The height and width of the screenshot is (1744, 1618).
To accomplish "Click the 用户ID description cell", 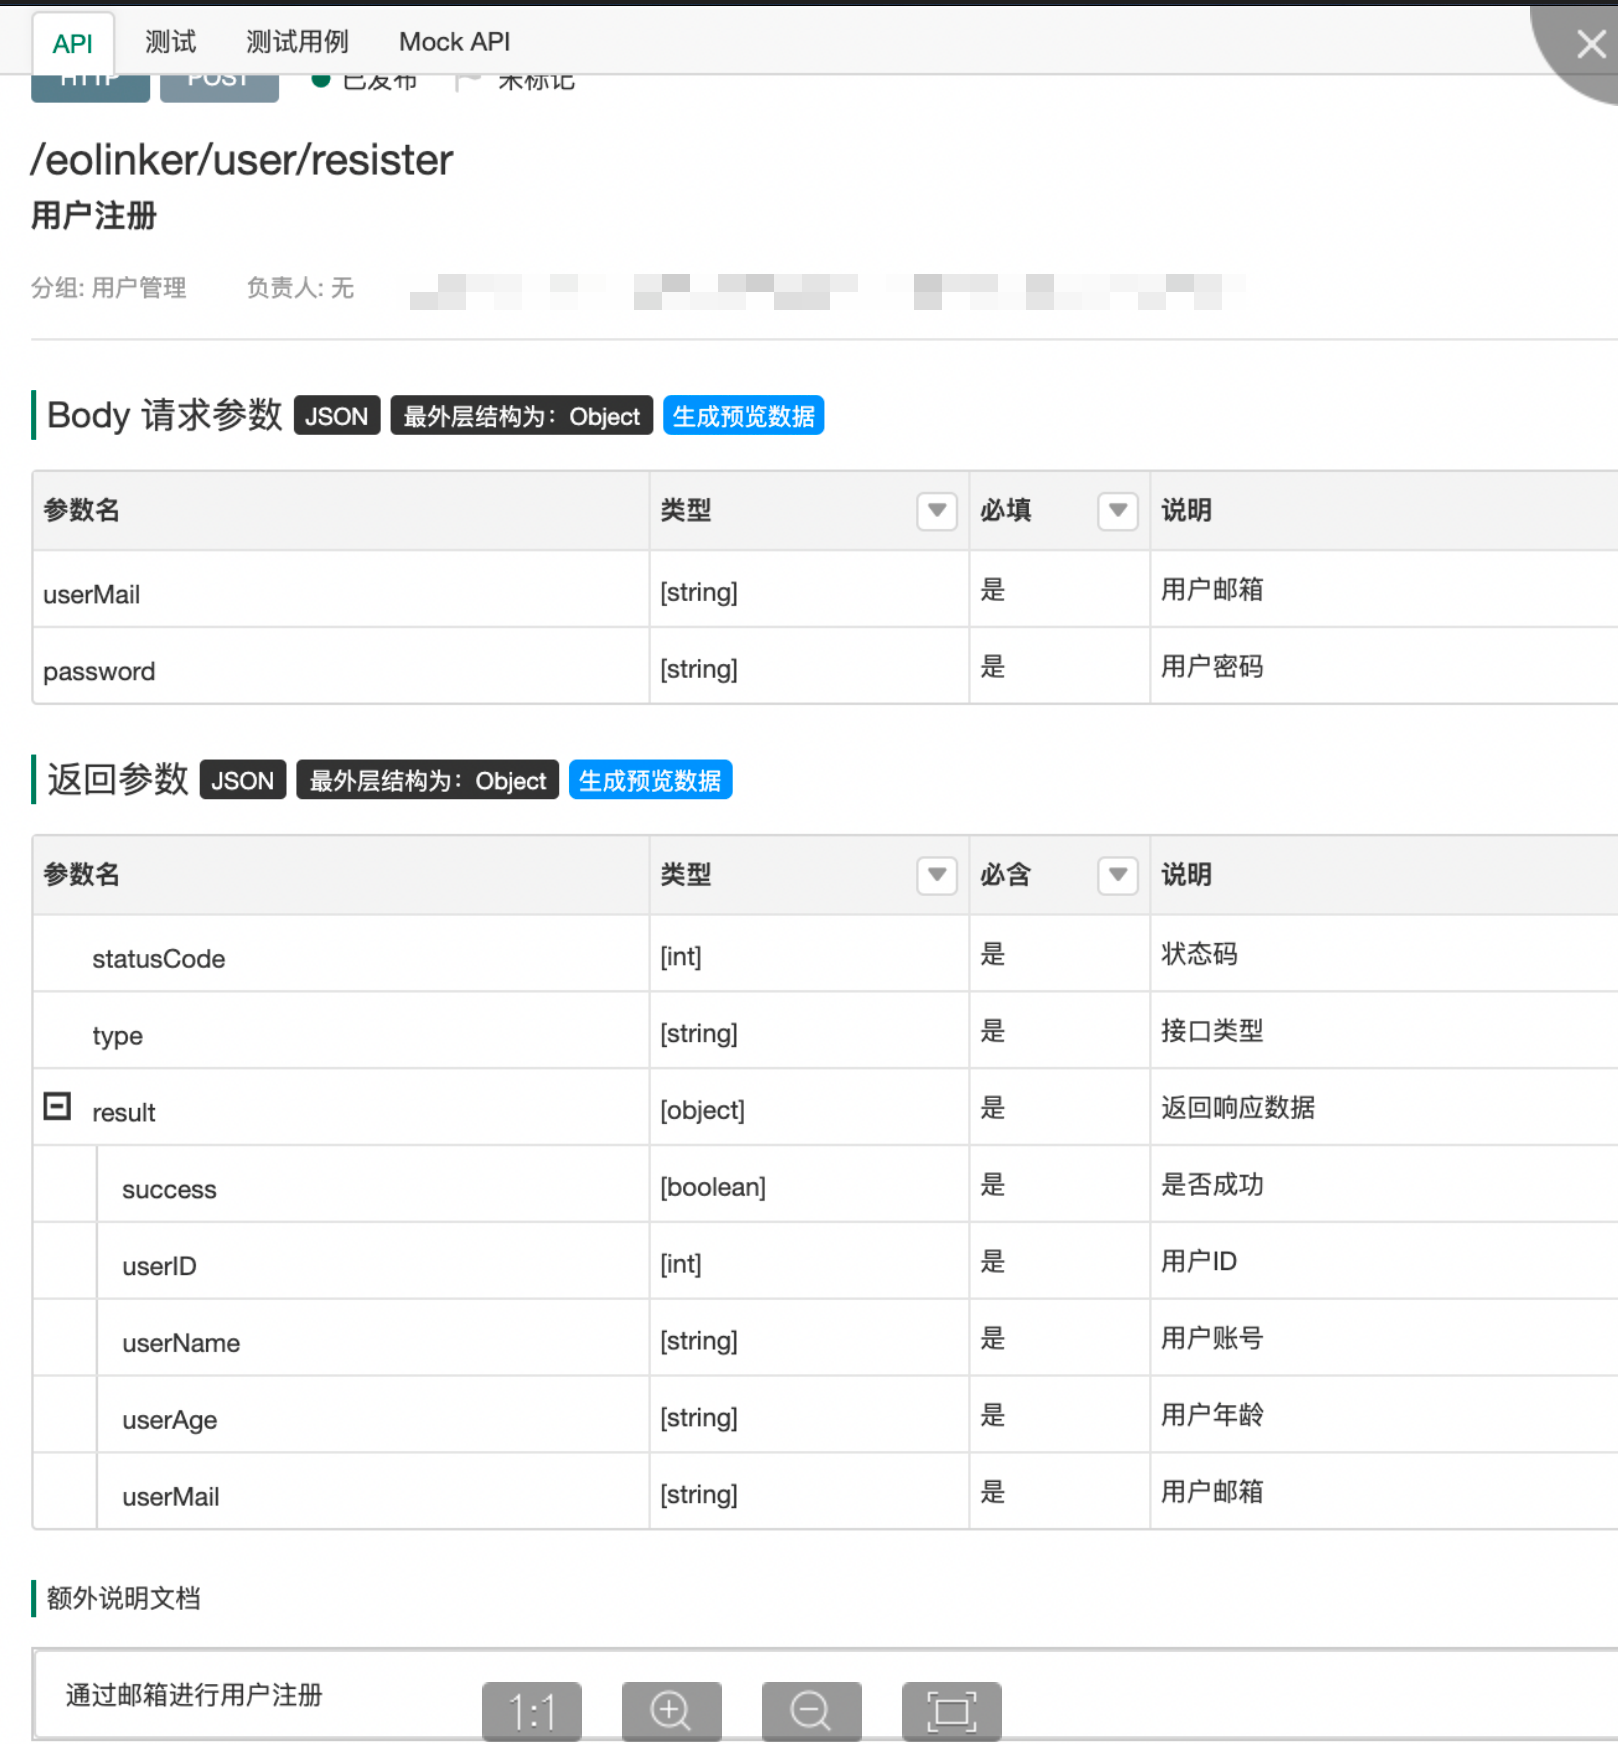I will [1384, 1262].
